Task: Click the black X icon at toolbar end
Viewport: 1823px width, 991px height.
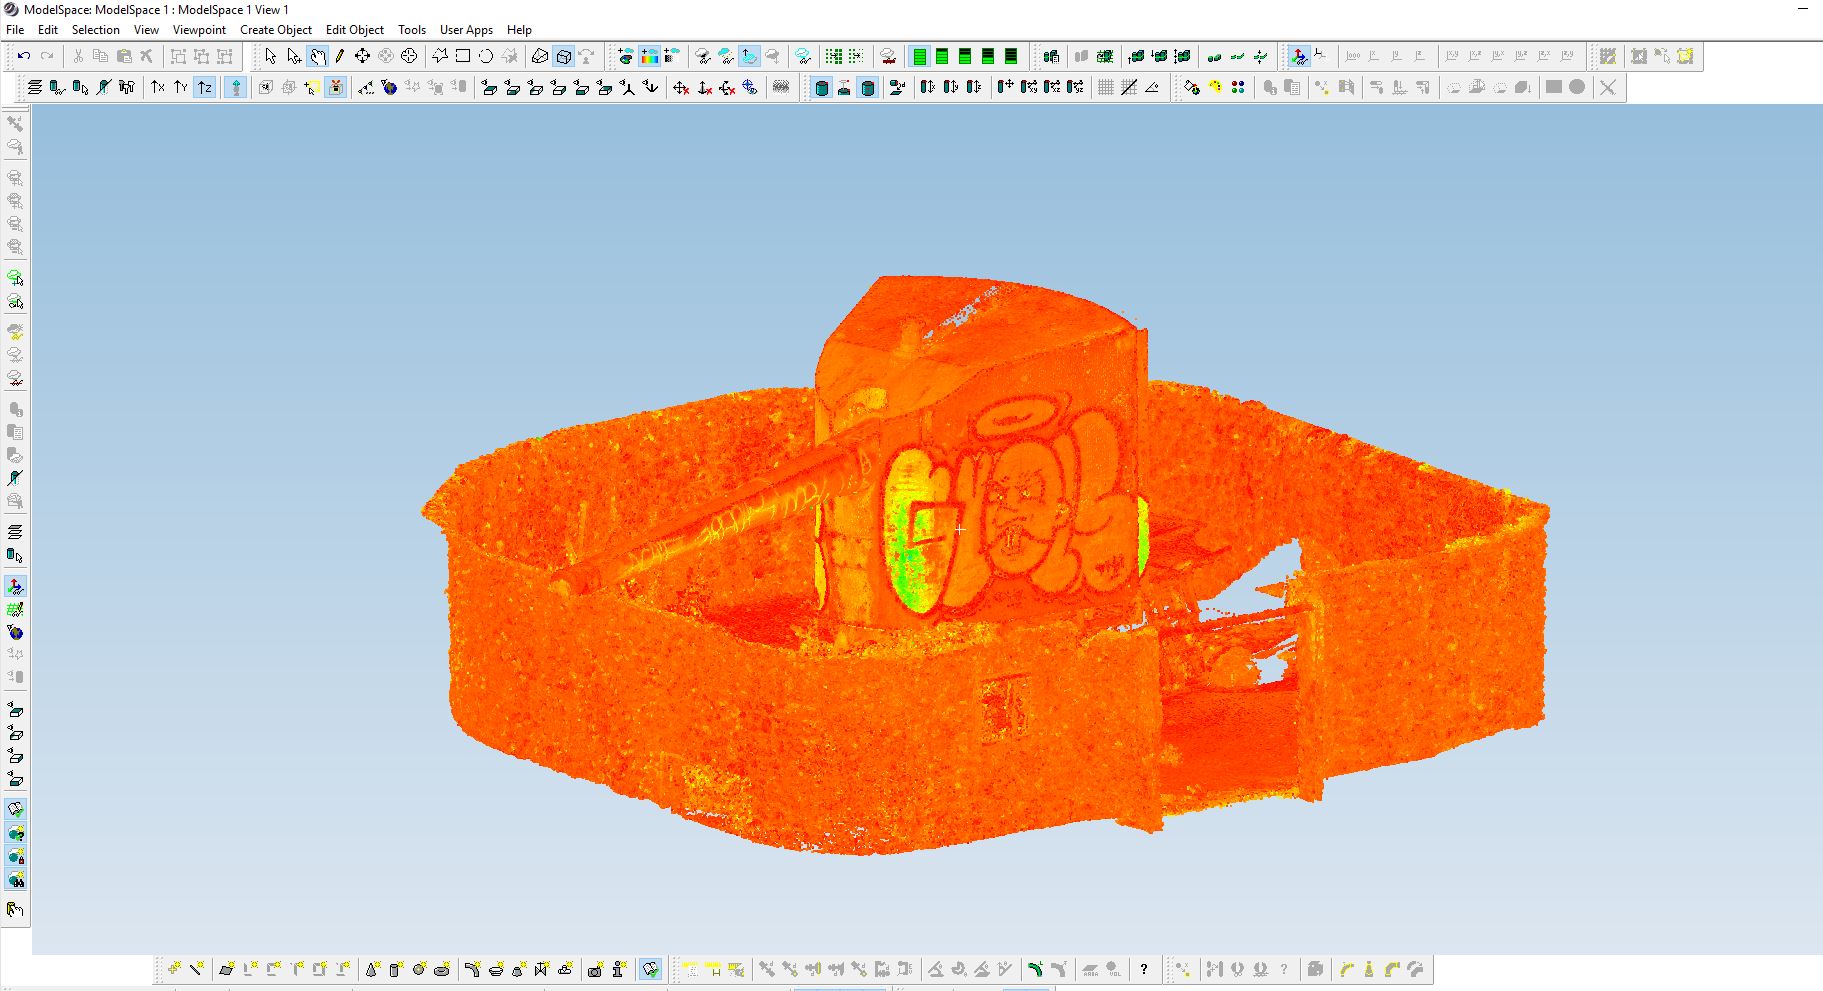Action: click(x=1607, y=87)
